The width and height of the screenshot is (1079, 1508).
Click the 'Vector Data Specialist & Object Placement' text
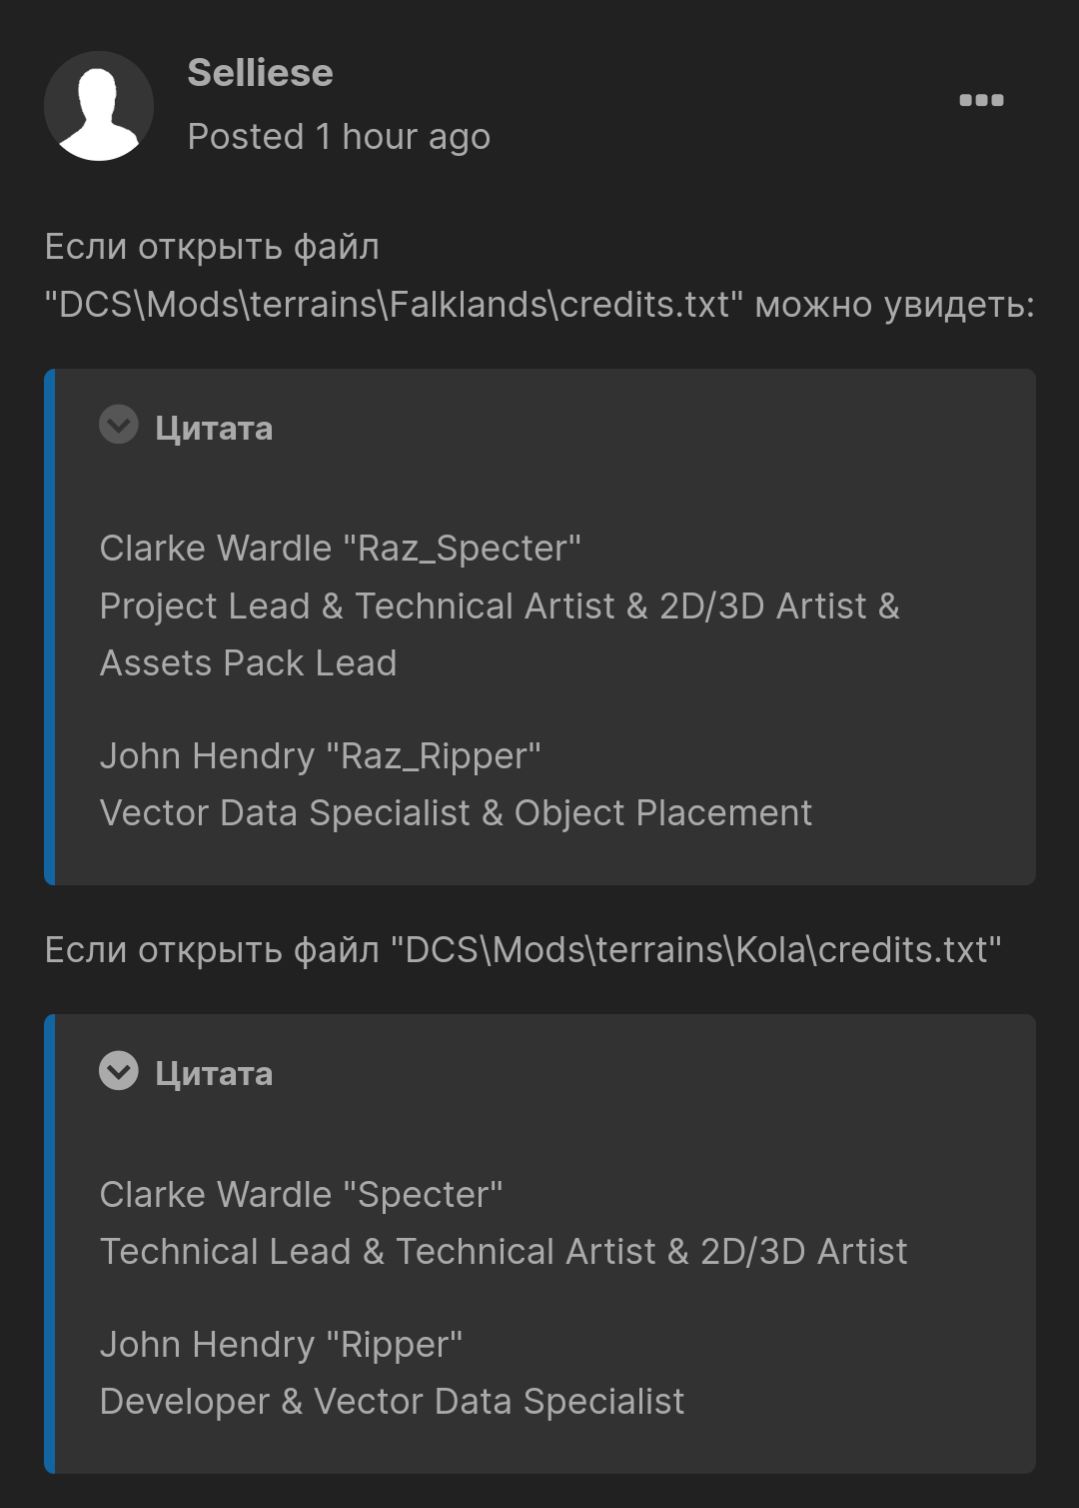tap(456, 813)
